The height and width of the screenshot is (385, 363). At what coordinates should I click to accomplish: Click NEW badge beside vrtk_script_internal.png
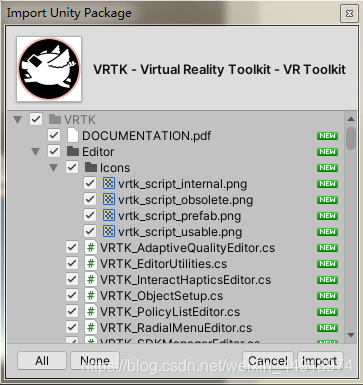click(x=327, y=184)
